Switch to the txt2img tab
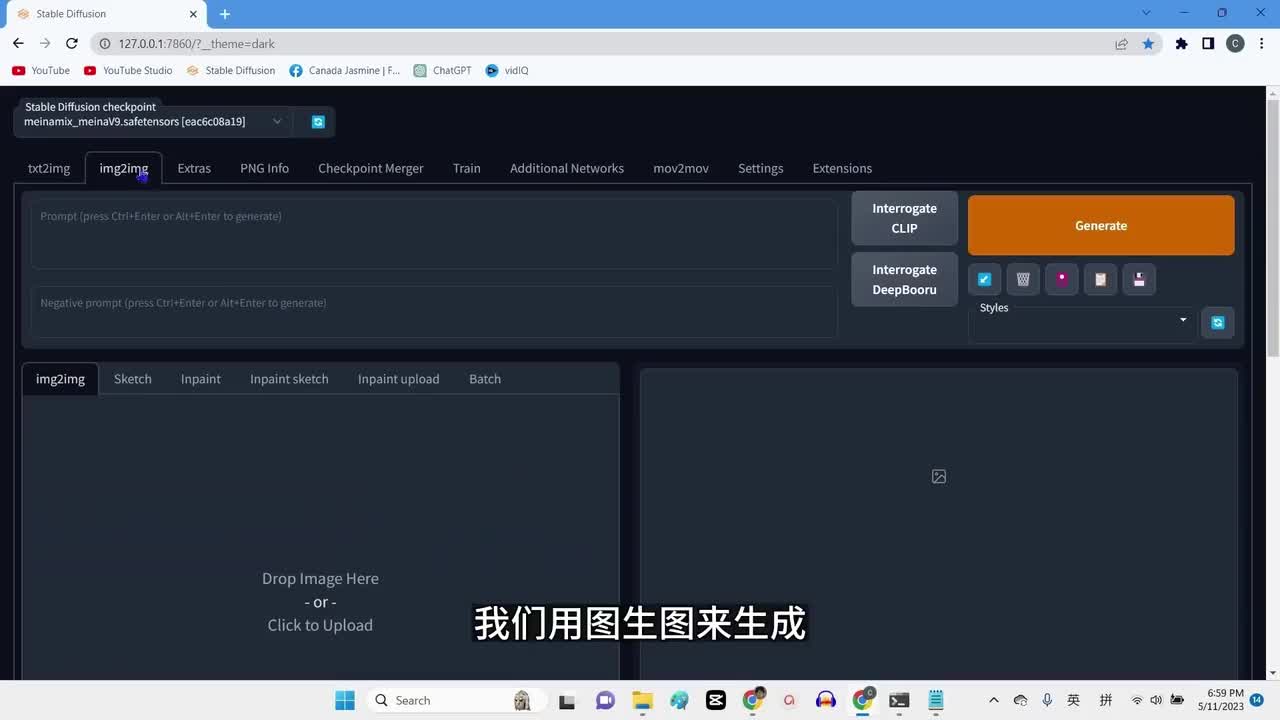Screen dimensions: 1280x720 [49, 168]
